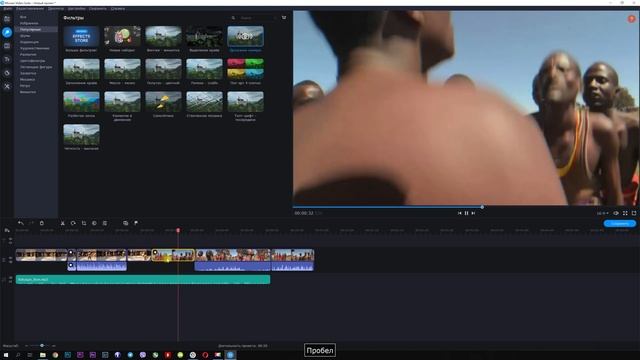640x360 pixels.
Task: Select the active Filters sidebar icon
Action: pyautogui.click(x=7, y=32)
